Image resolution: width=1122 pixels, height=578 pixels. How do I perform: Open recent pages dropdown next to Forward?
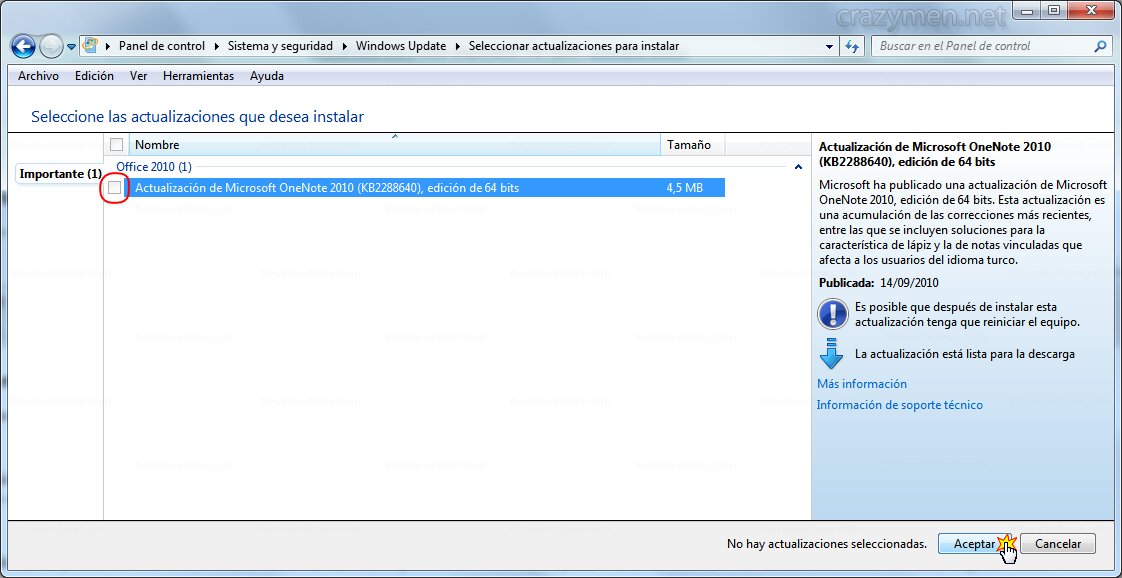point(71,47)
